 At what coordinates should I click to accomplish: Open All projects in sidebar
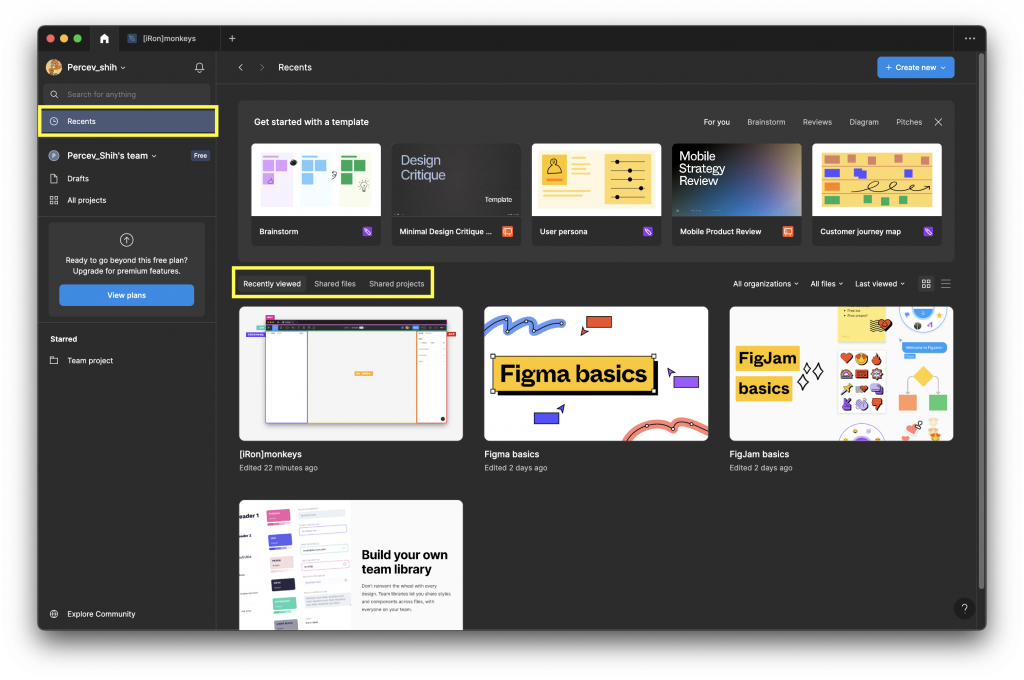[x=129, y=201]
